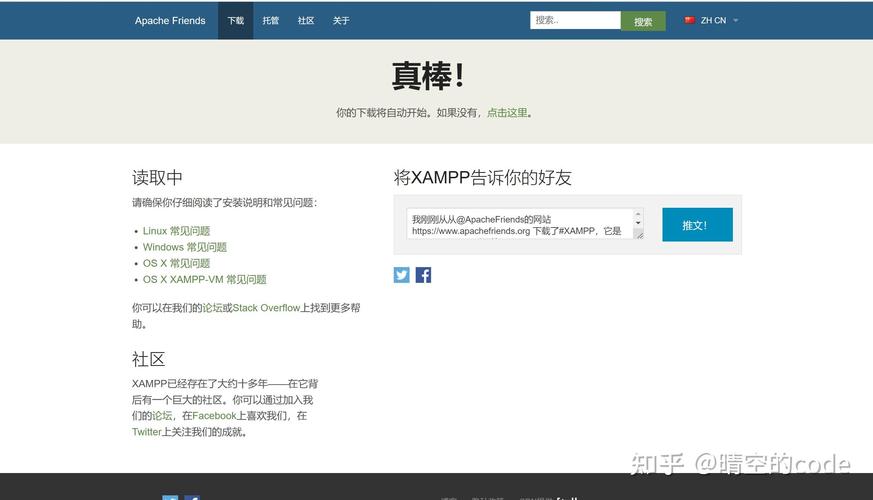873x500 pixels.
Task: Click the Twitter icon below tweet box
Action: click(401, 274)
